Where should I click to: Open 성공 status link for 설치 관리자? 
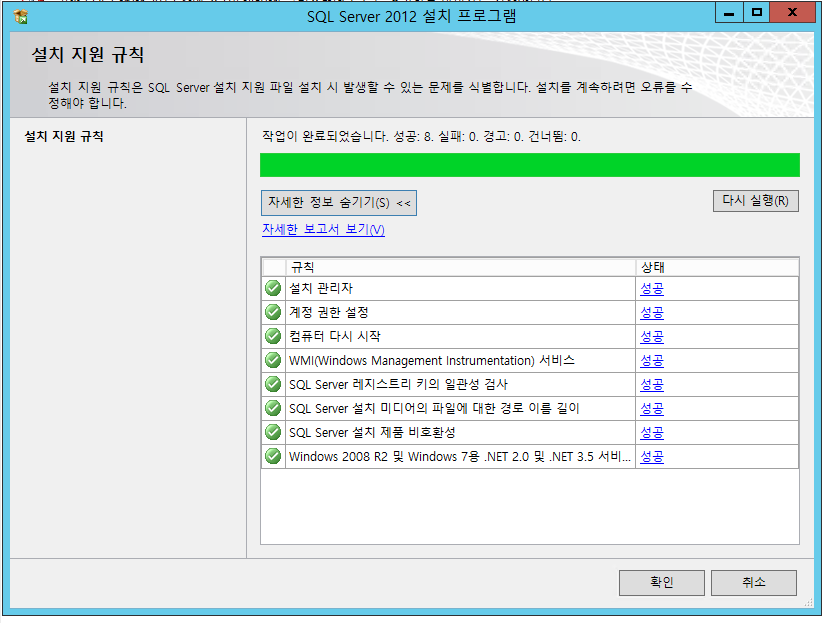652,289
